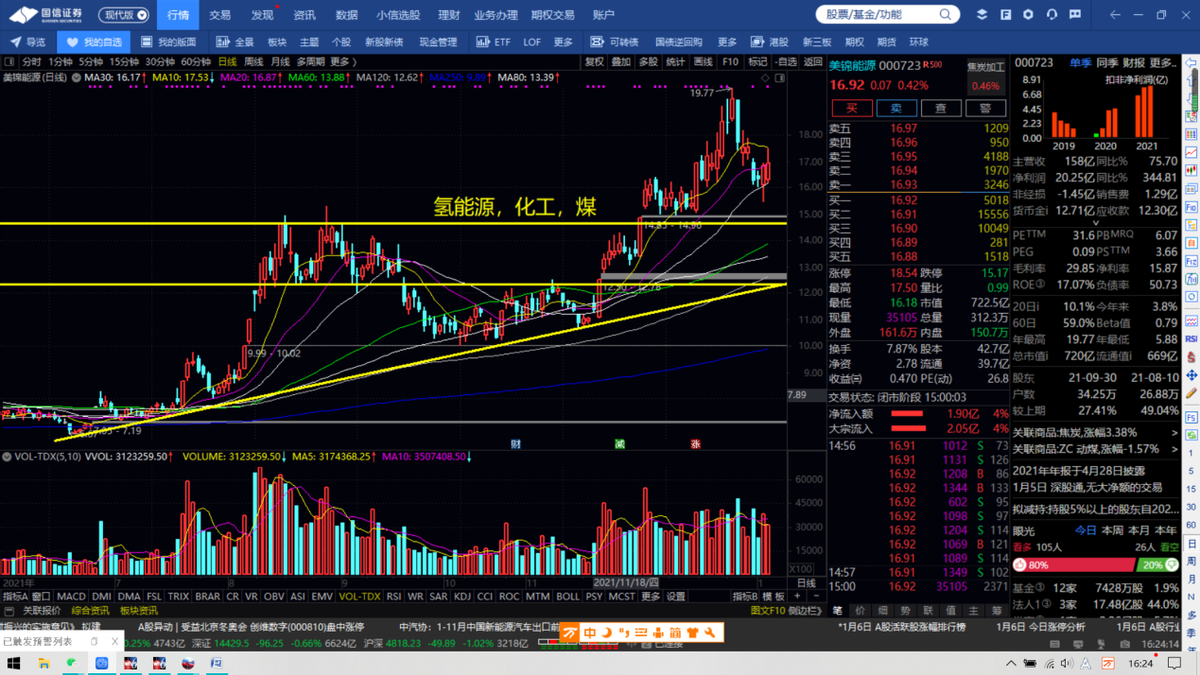1200x675 pixels.
Task: Open File Explorer from taskbar
Action: coord(43,663)
